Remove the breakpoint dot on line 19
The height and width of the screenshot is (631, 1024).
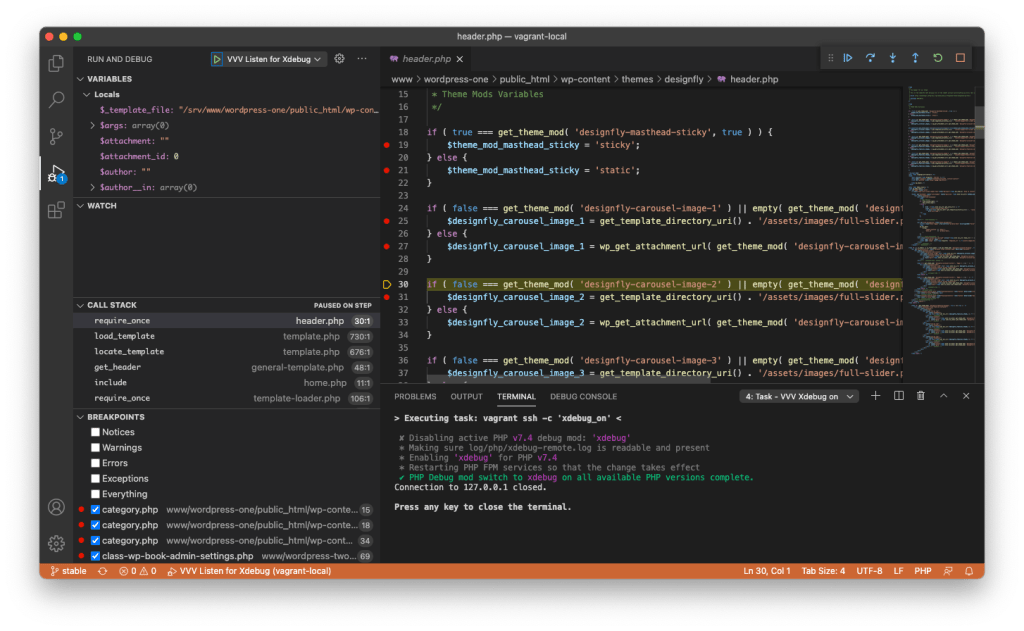pos(387,145)
